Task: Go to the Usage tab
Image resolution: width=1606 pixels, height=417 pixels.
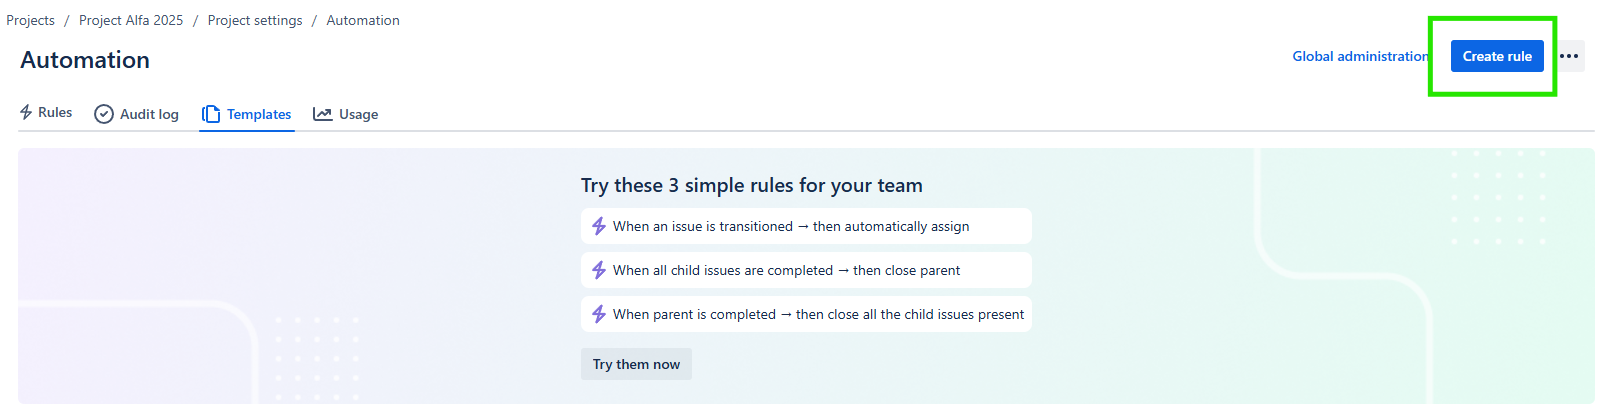Action: tap(358, 115)
